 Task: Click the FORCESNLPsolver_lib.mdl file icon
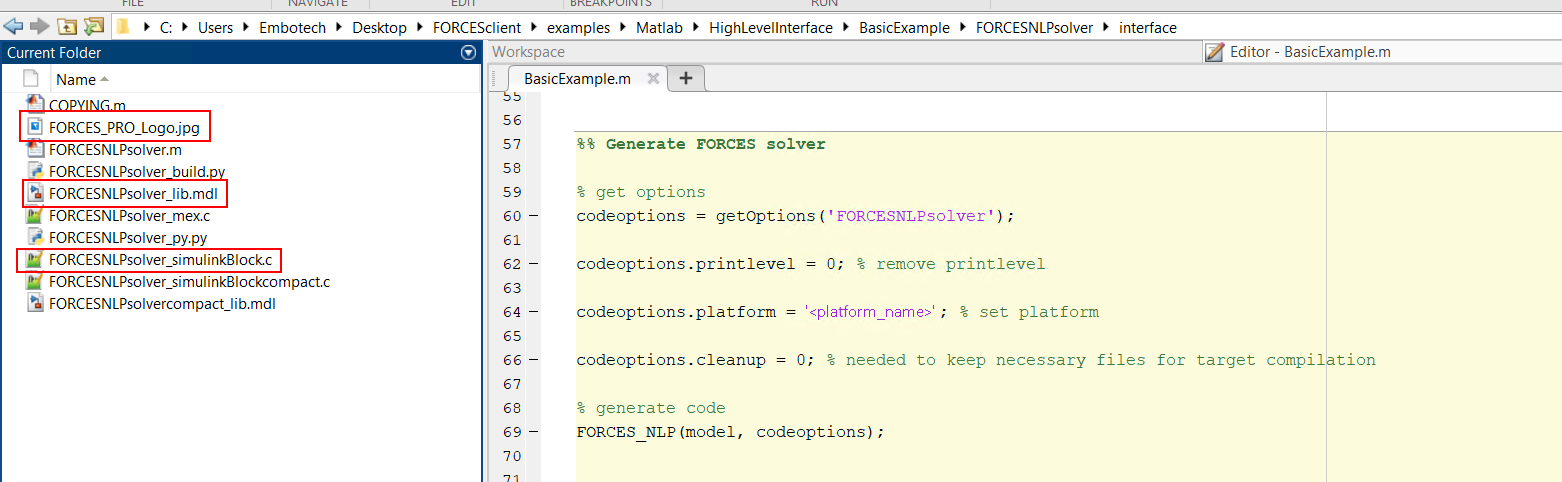[x=34, y=193]
